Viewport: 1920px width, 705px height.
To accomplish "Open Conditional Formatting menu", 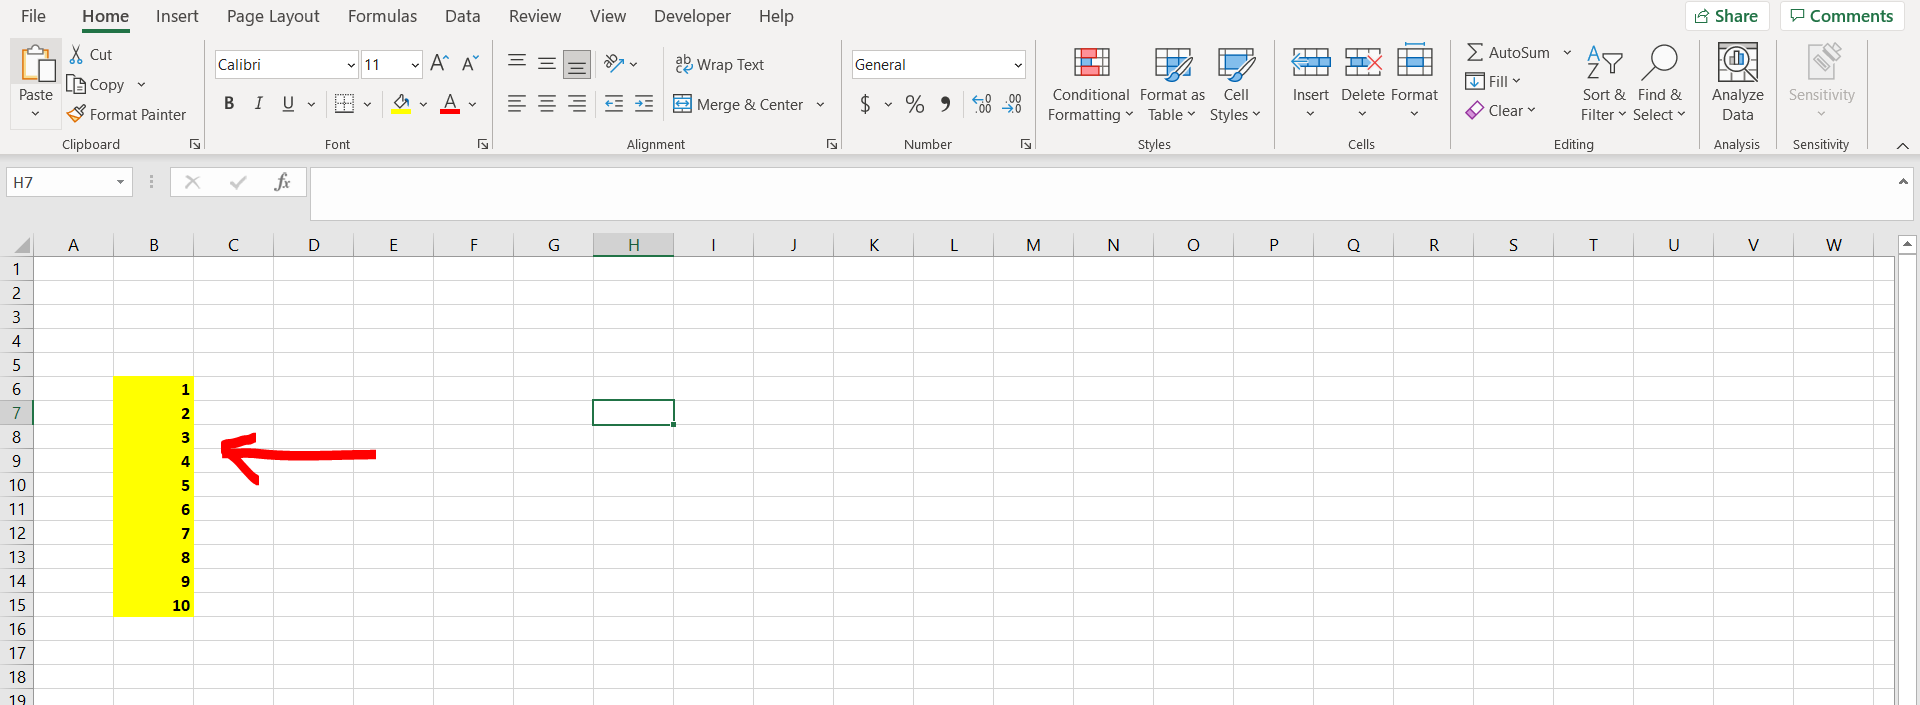I will coord(1091,85).
